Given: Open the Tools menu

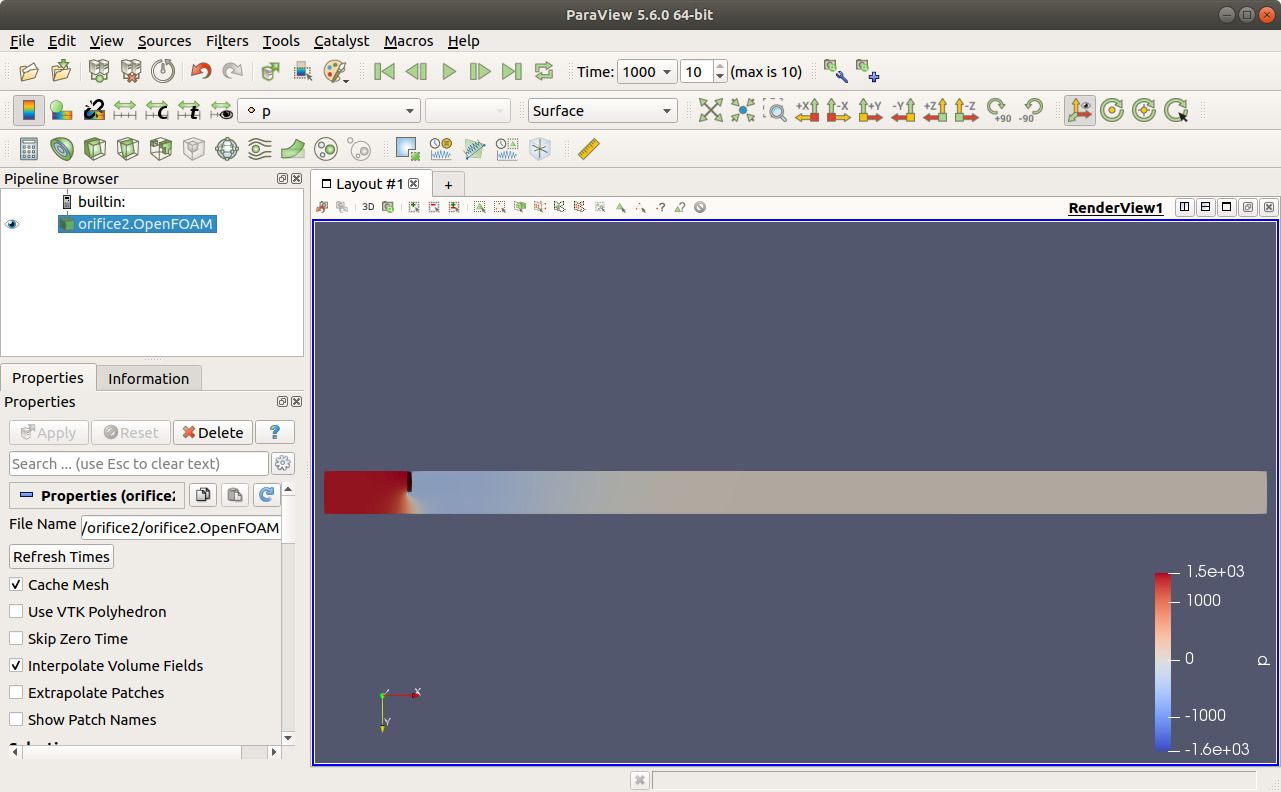Looking at the screenshot, I should coord(281,41).
